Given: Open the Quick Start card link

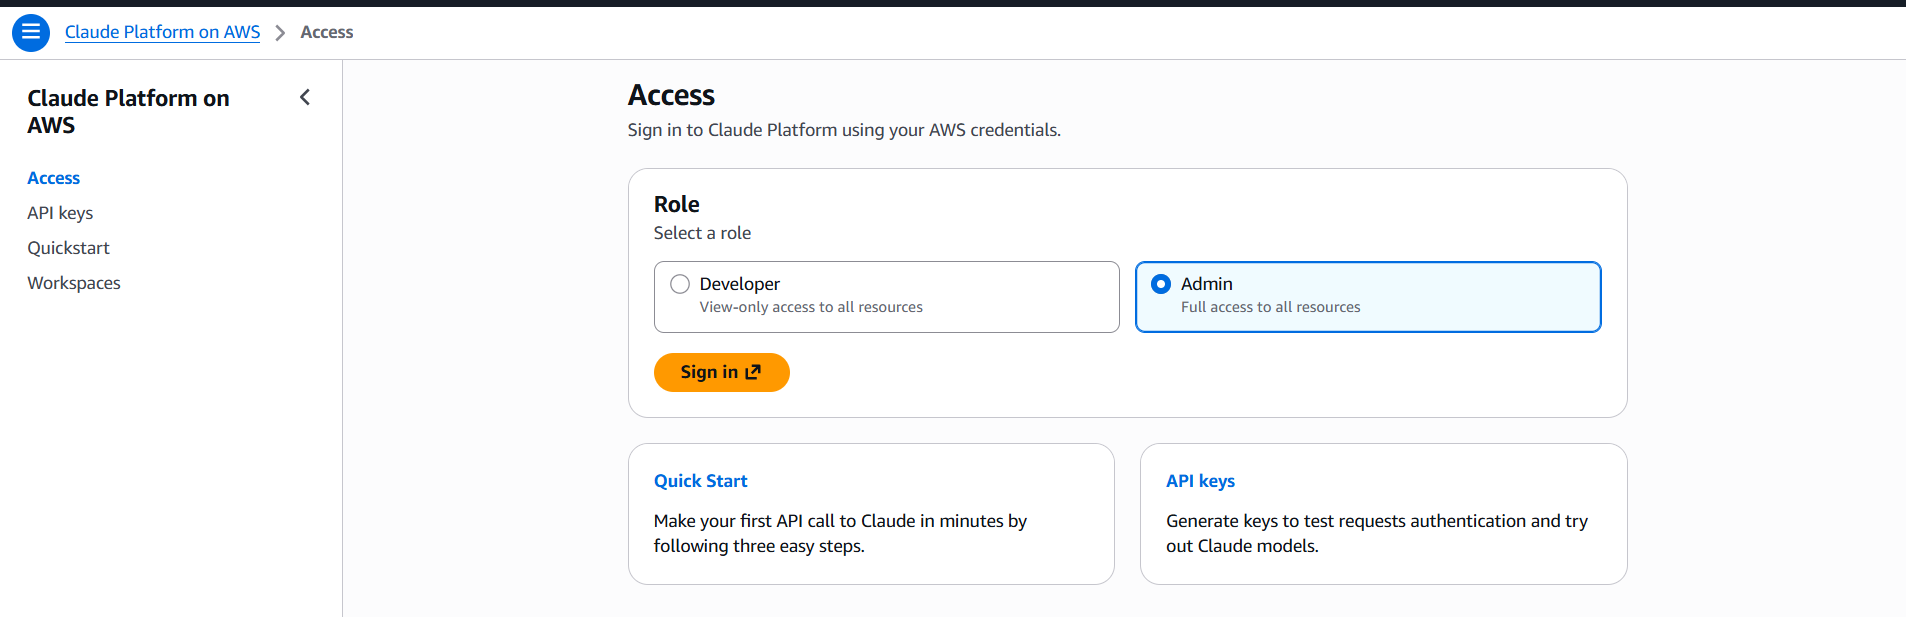Looking at the screenshot, I should (x=701, y=481).
